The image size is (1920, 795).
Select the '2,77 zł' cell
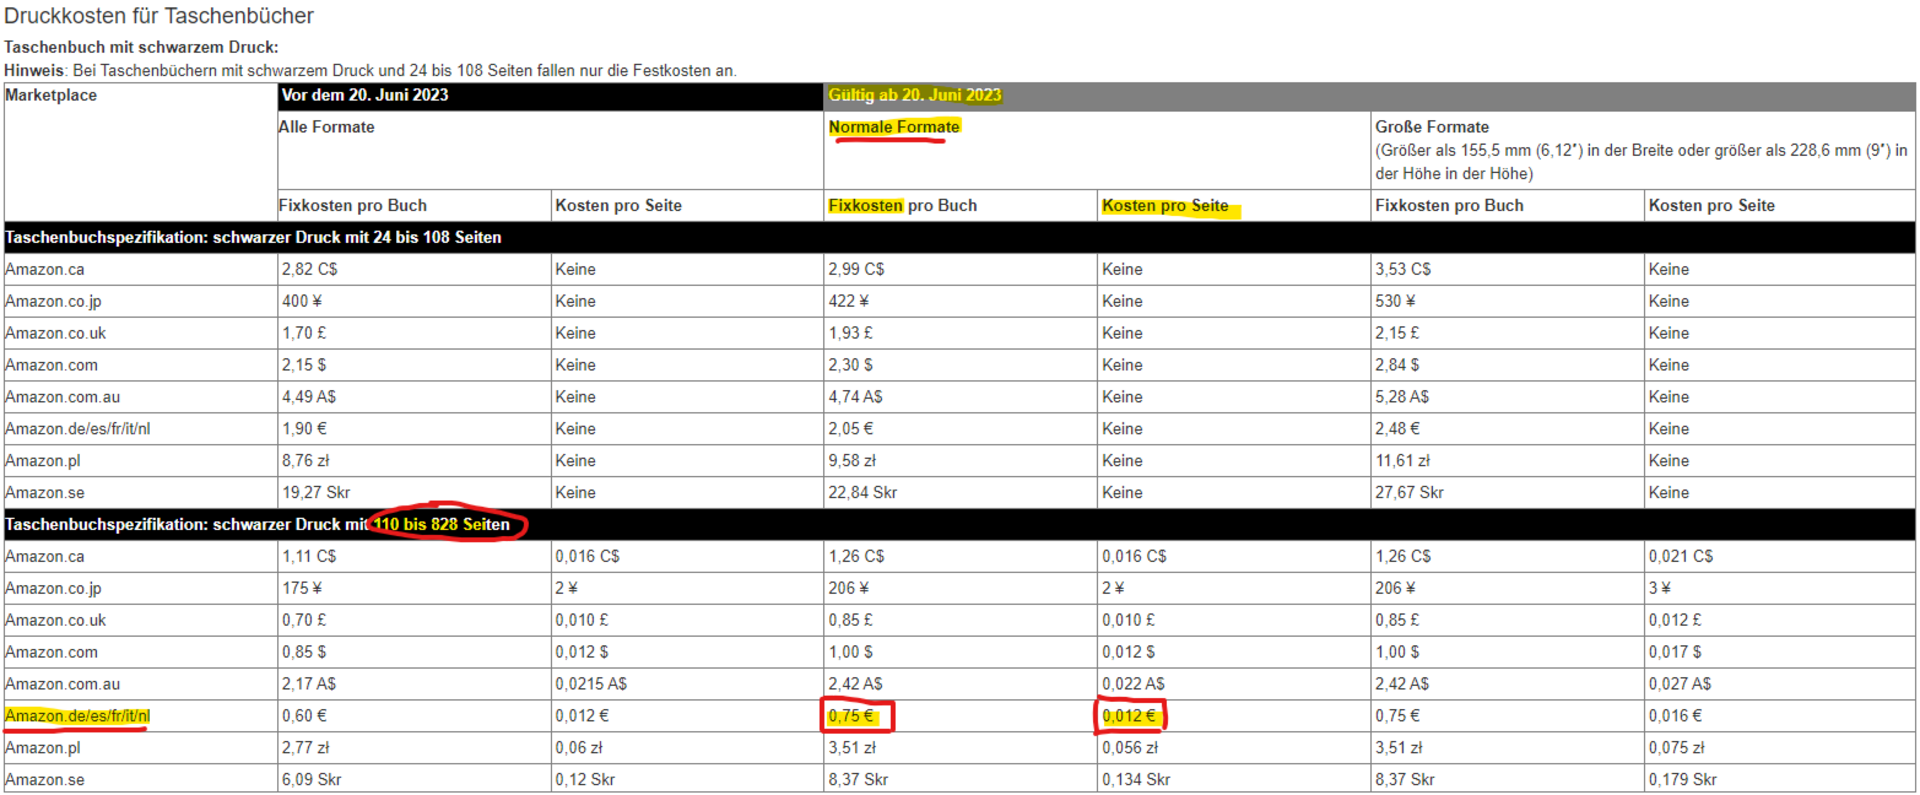[x=414, y=748]
